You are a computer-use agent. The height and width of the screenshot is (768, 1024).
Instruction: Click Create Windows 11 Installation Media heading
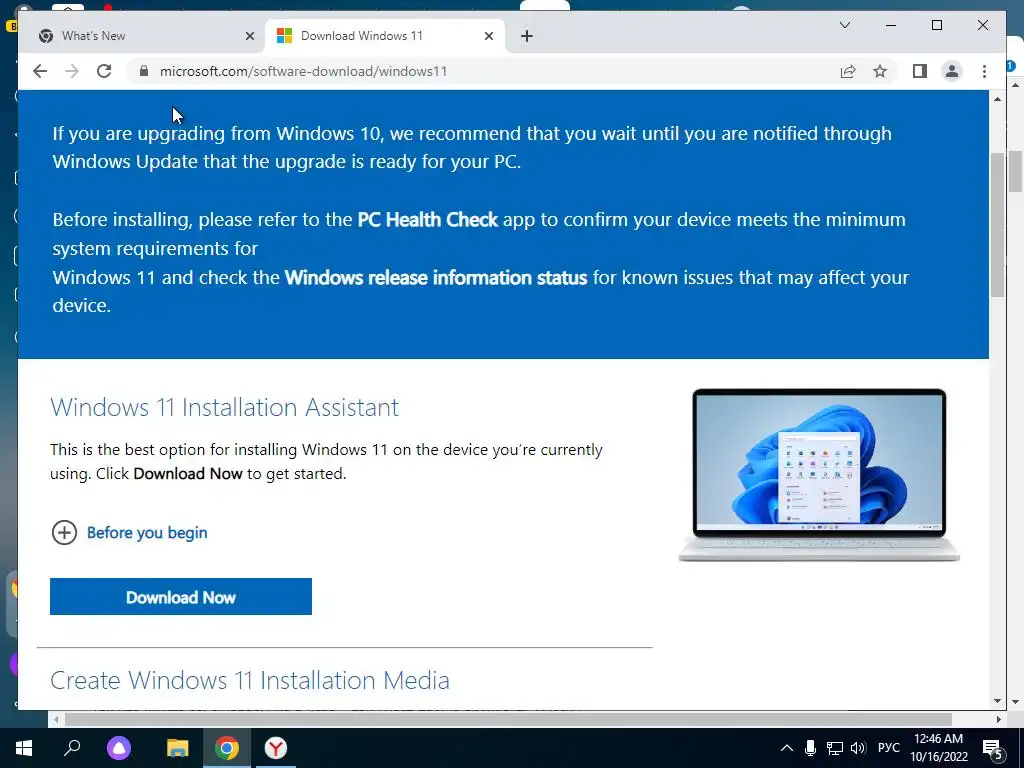[x=250, y=680]
